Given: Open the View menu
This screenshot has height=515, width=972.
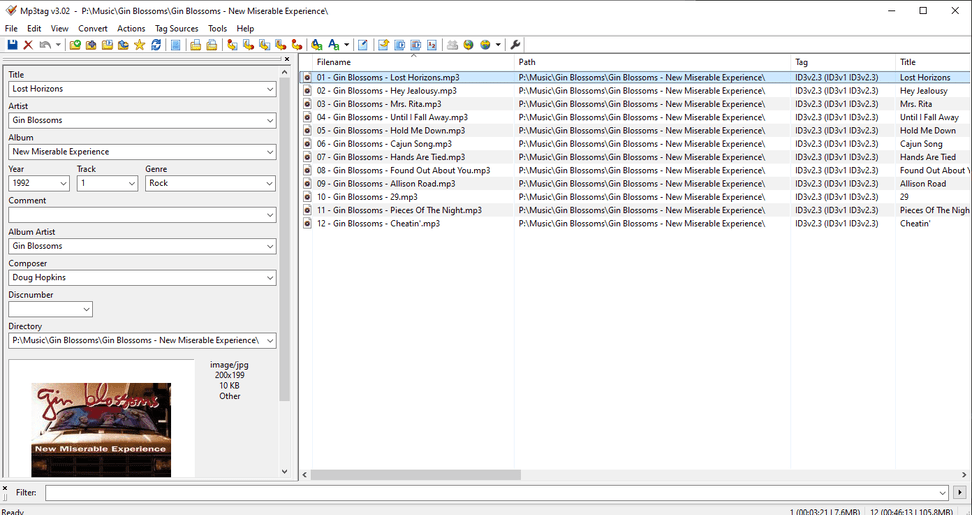Looking at the screenshot, I should 60,29.
